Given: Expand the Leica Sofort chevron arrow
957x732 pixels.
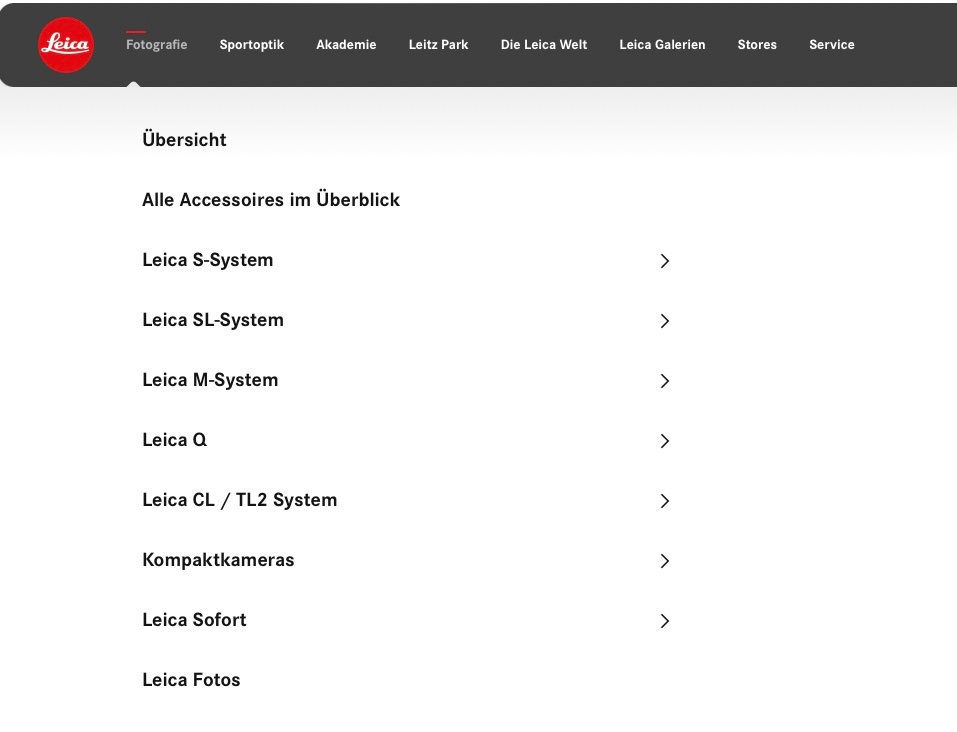Looking at the screenshot, I should pos(664,621).
